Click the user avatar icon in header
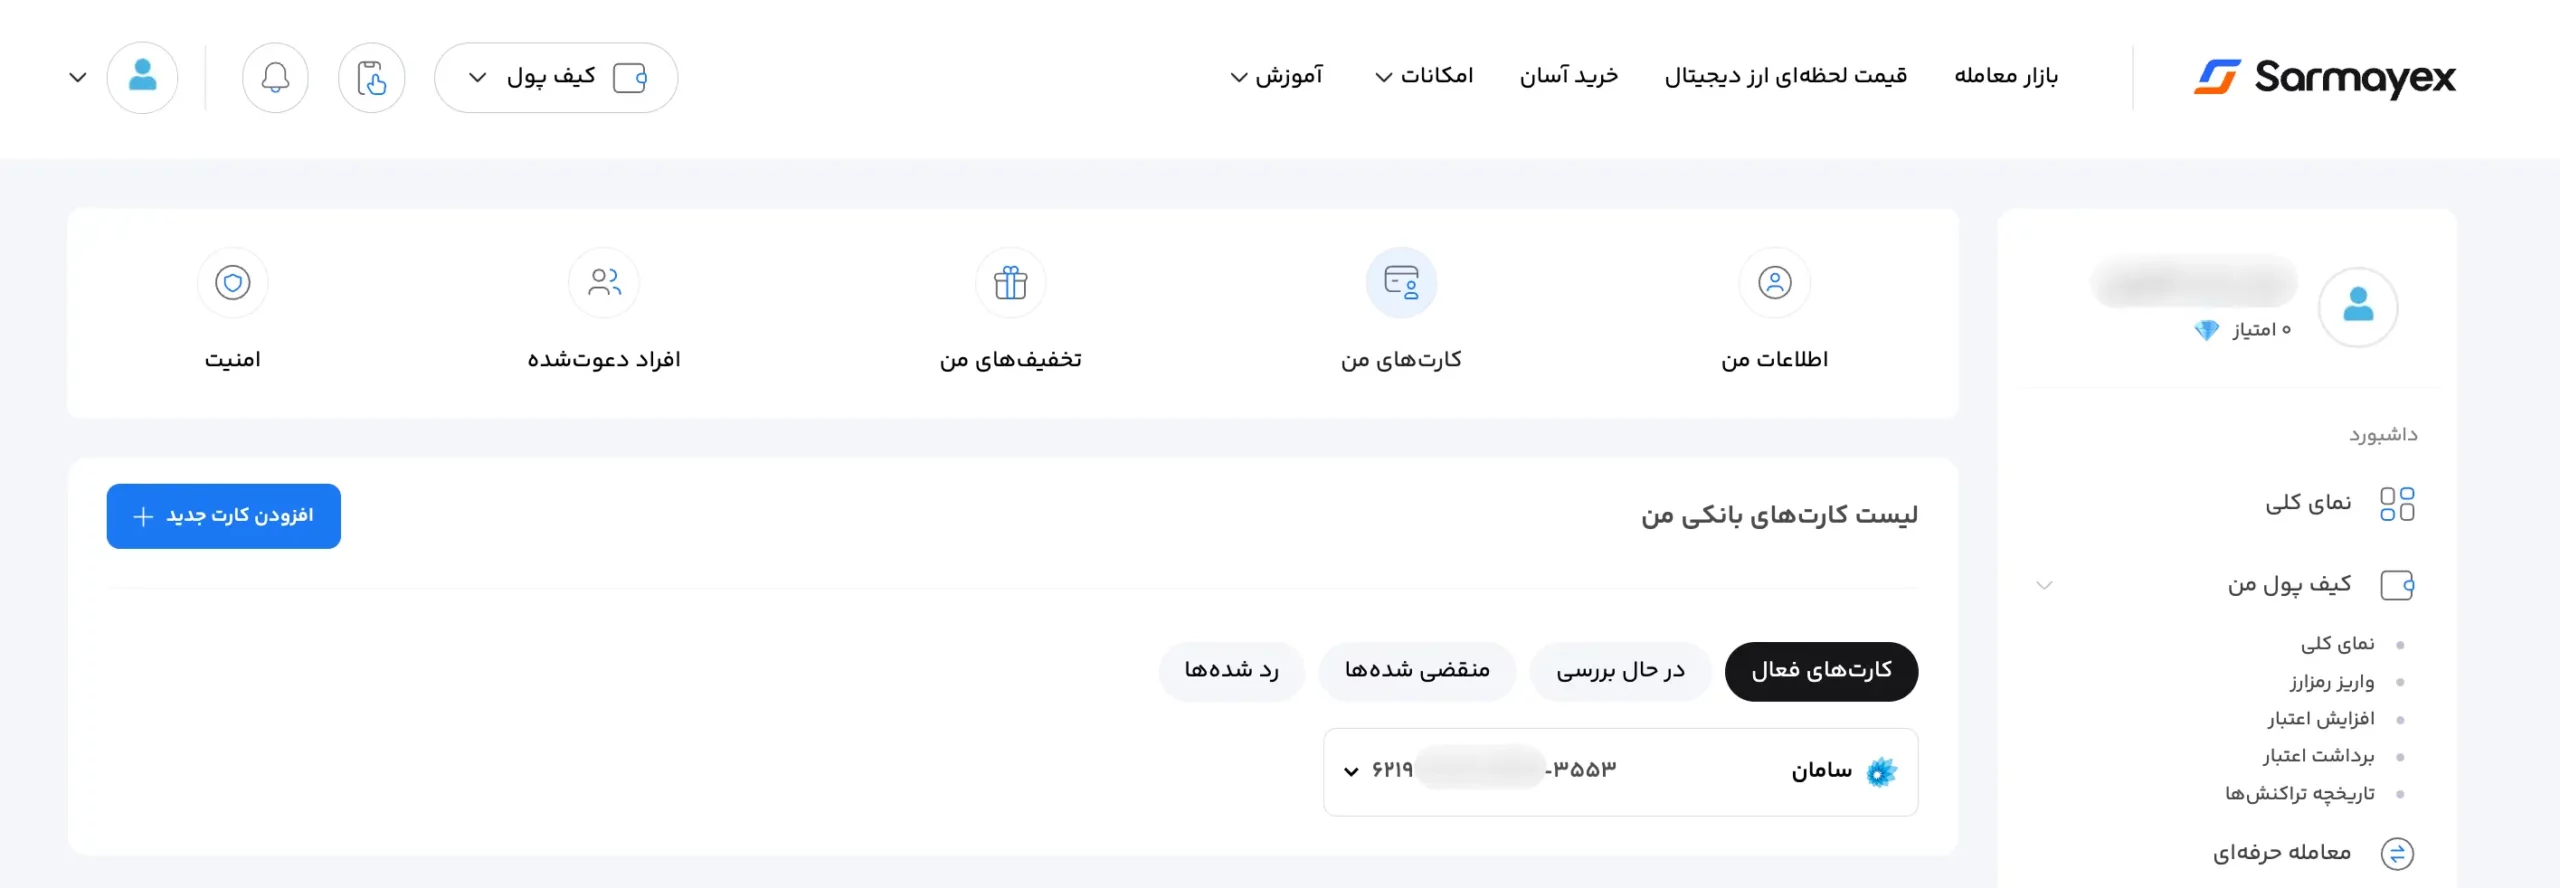 pos(143,78)
